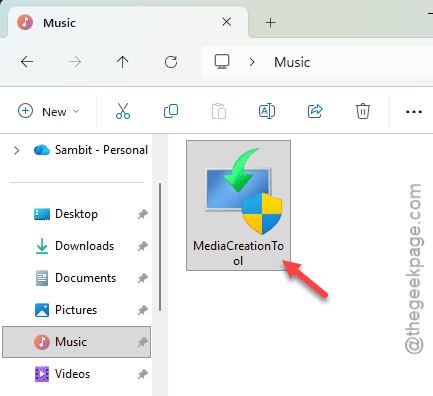Click the pin icon beside Videos
This screenshot has width=433, height=396.
pos(143,374)
